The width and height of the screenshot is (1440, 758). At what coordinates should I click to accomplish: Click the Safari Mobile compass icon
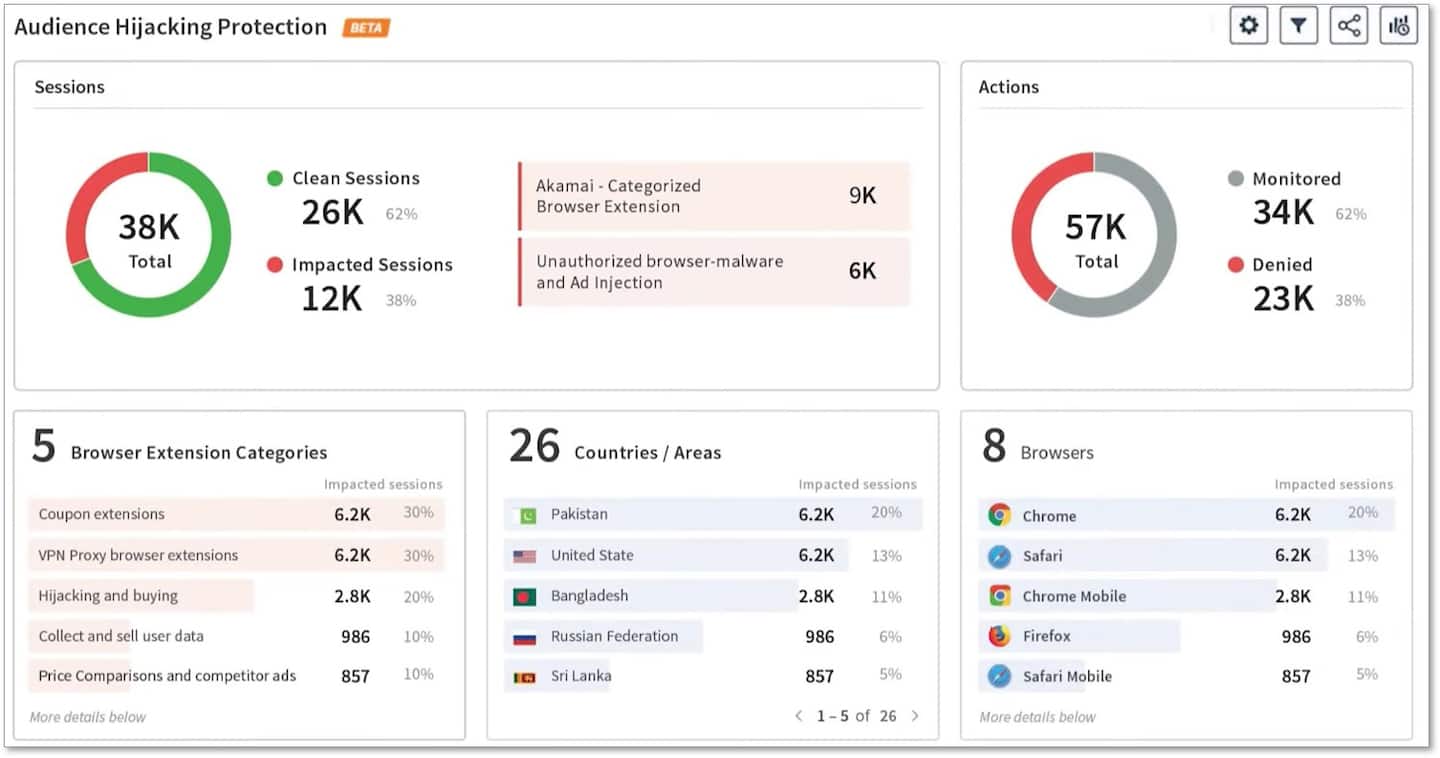[x=999, y=676]
